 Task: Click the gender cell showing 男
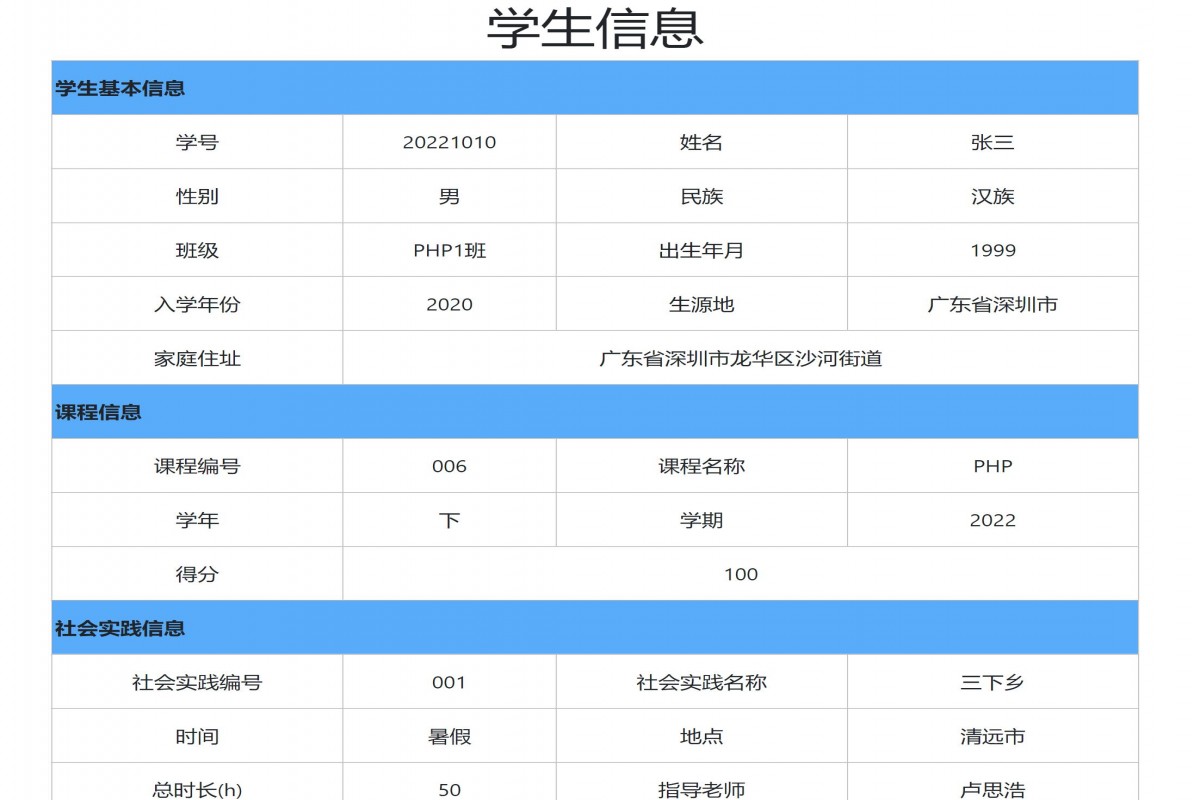tap(448, 196)
